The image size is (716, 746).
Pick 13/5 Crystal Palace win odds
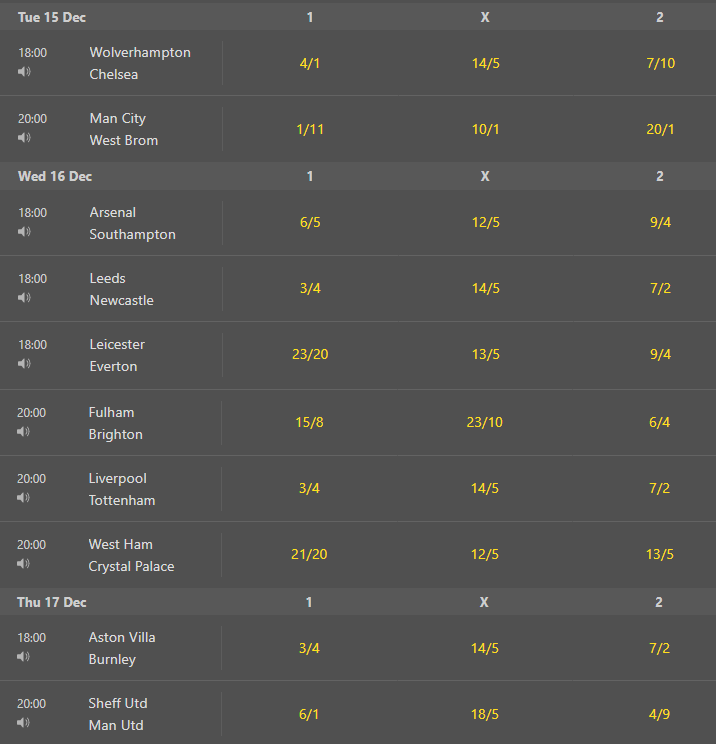[659, 554]
